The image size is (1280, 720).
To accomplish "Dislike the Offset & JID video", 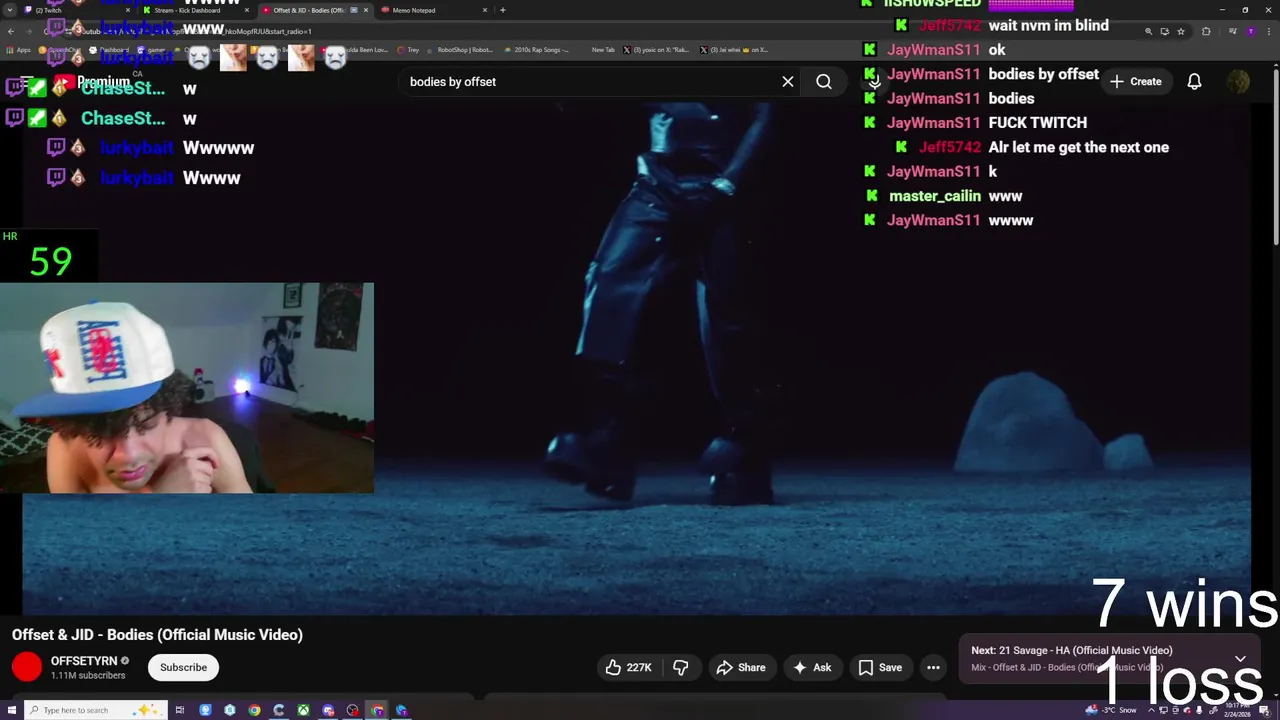I will pos(681,668).
